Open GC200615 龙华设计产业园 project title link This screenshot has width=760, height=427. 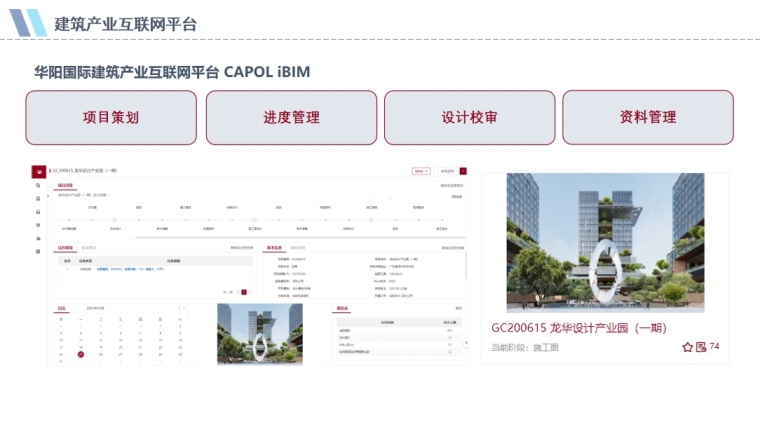(x=578, y=328)
